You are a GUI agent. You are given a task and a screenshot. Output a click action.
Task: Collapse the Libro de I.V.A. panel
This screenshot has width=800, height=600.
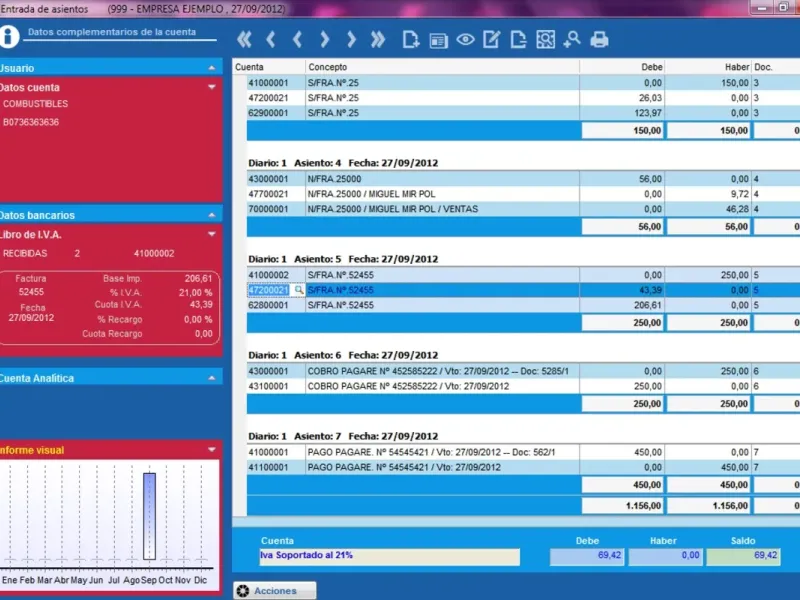[212, 234]
